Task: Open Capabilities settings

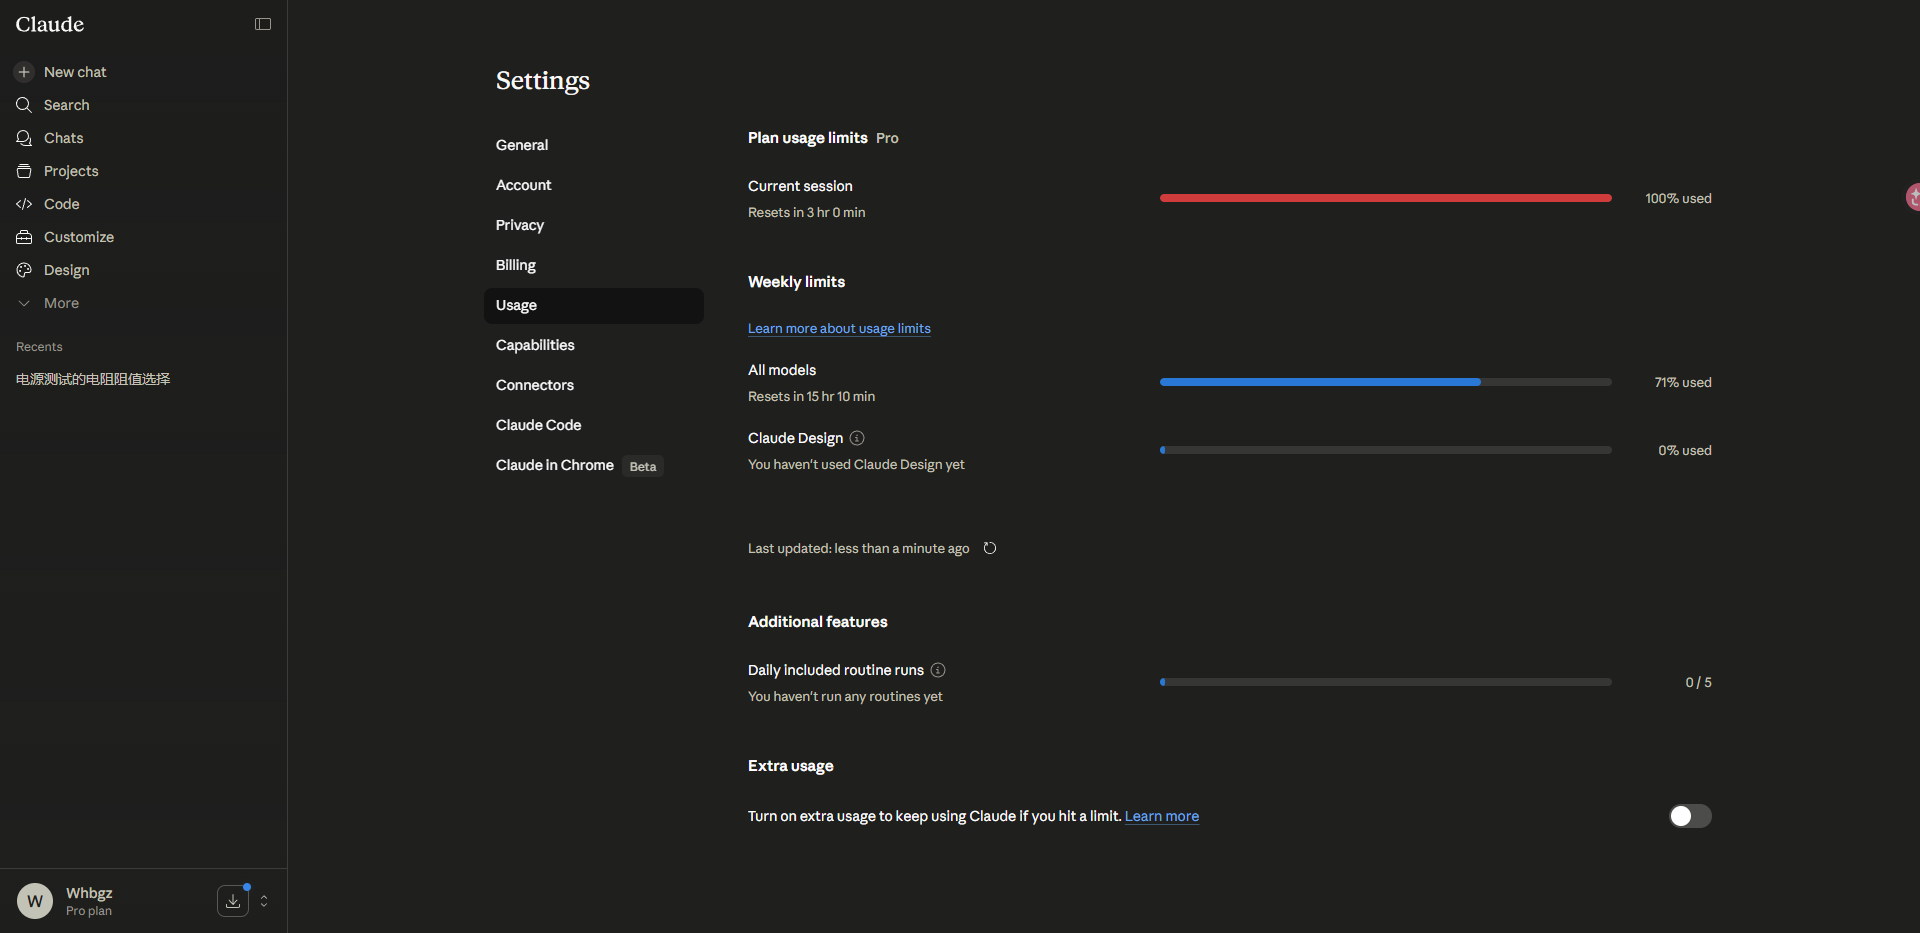Action: click(x=594, y=345)
